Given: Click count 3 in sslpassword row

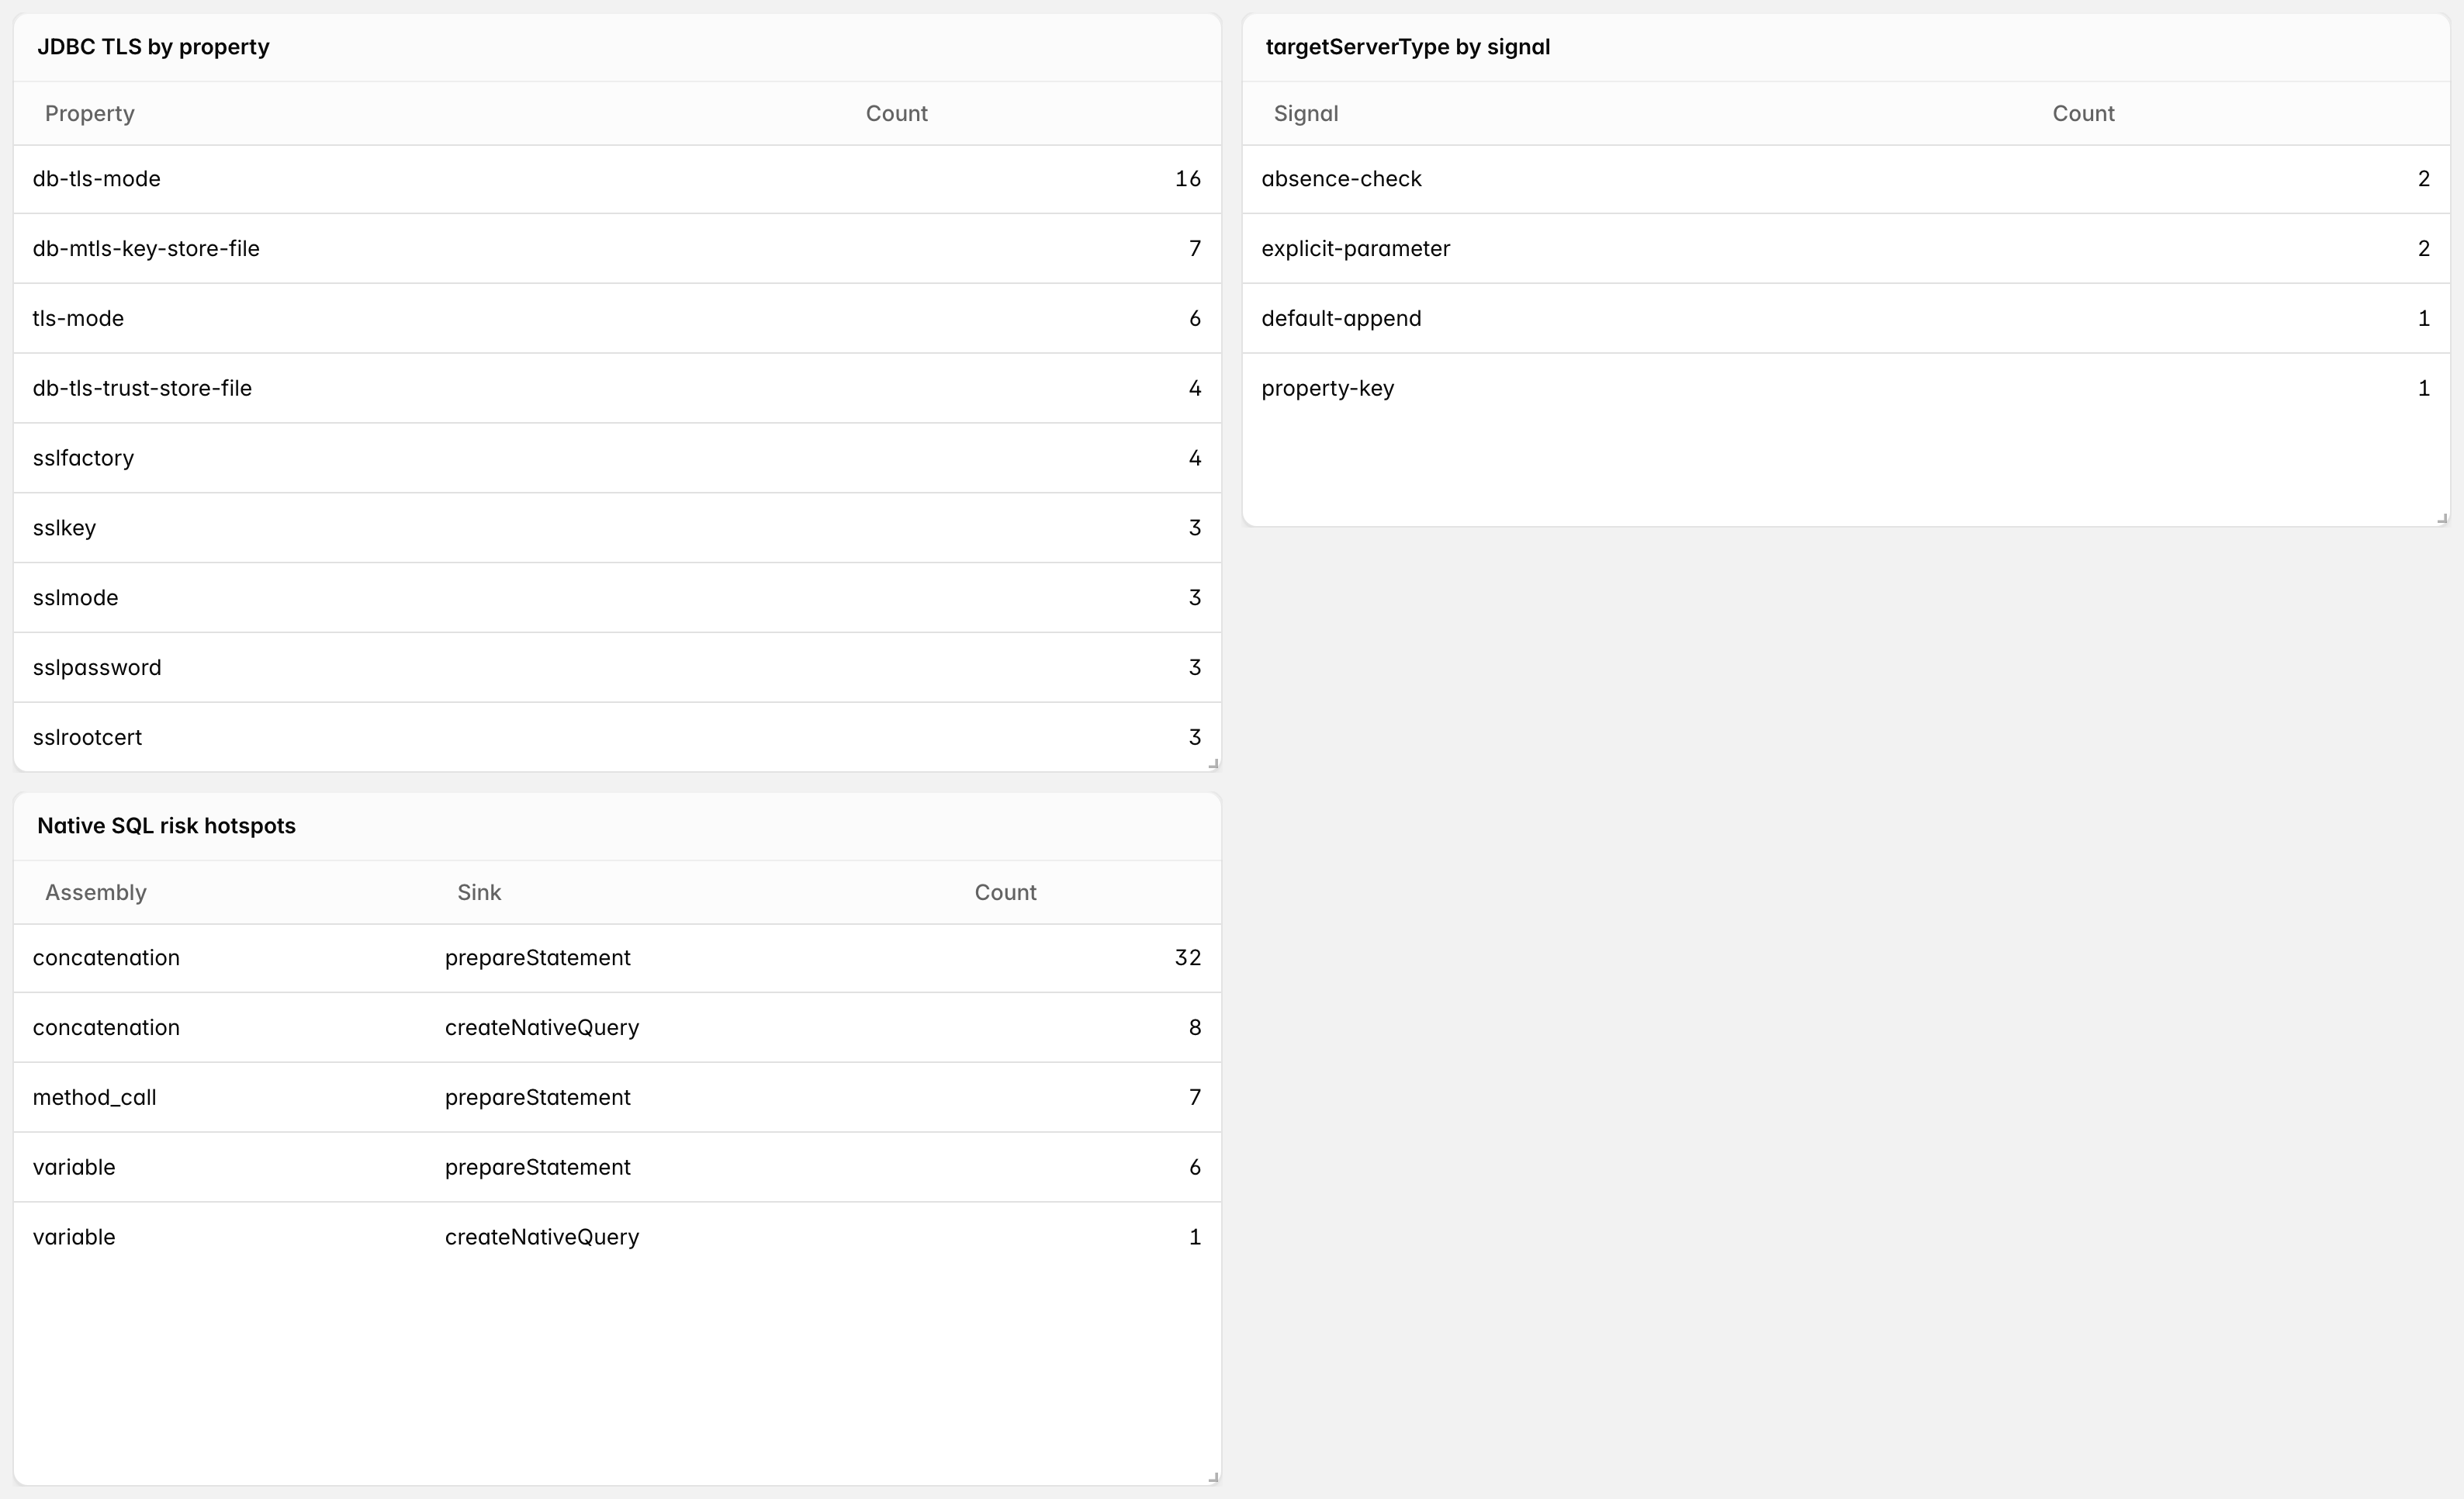Looking at the screenshot, I should pyautogui.click(x=1195, y=668).
